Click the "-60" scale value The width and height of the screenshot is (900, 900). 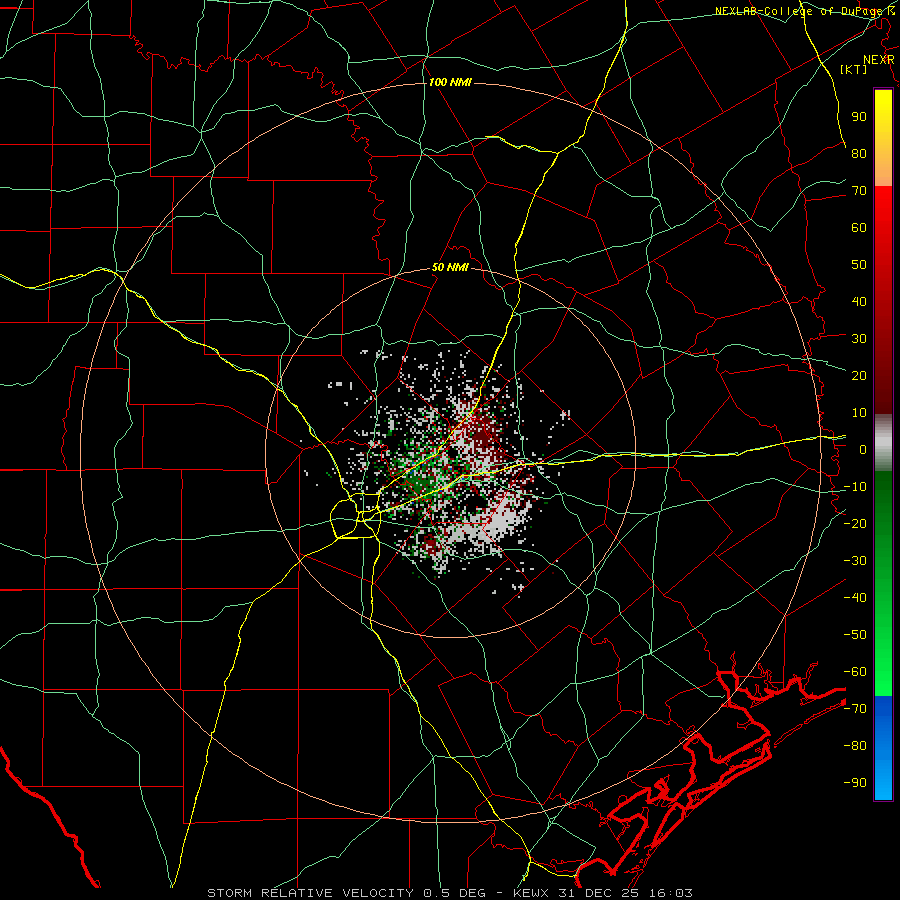pyautogui.click(x=855, y=672)
